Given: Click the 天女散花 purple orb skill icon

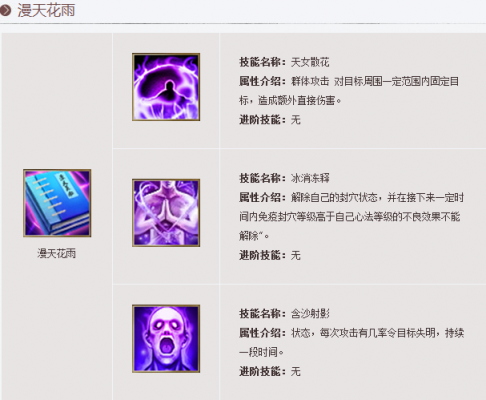Looking at the screenshot, I should point(166,87).
